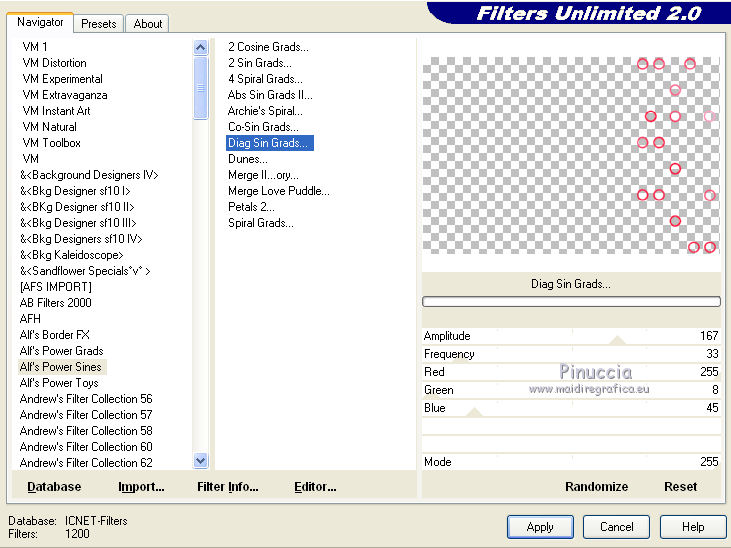Select Sandflower Specials category
Viewport: 731px width, 548px height.
pos(85,271)
